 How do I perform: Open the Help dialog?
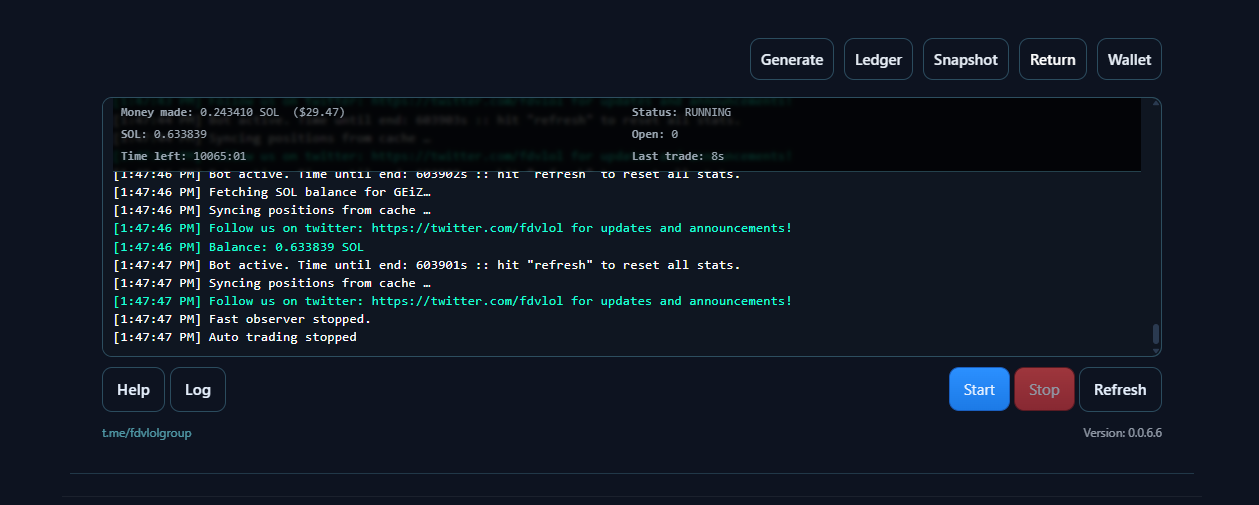133,390
